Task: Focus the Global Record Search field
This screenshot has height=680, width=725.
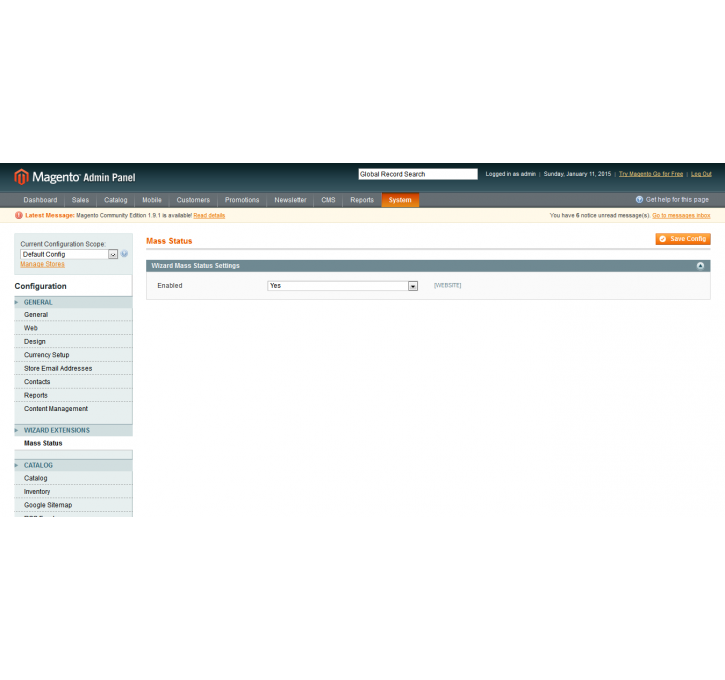Action: pyautogui.click(x=418, y=174)
